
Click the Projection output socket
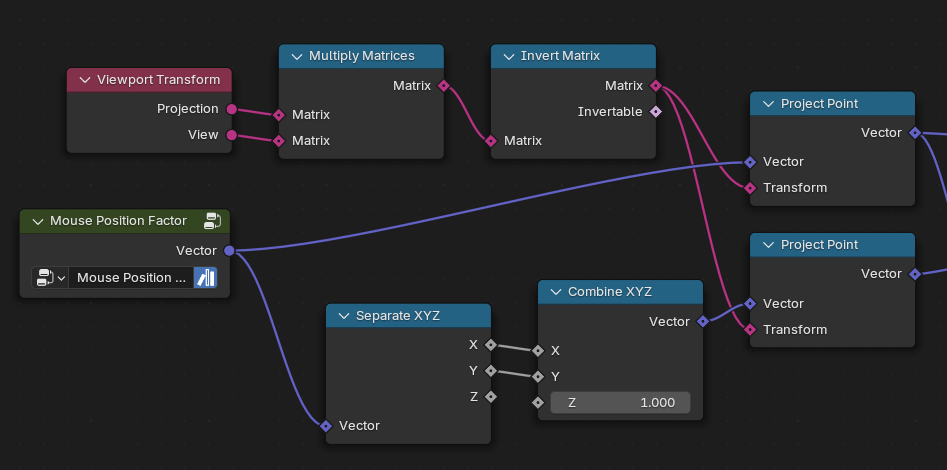231,109
